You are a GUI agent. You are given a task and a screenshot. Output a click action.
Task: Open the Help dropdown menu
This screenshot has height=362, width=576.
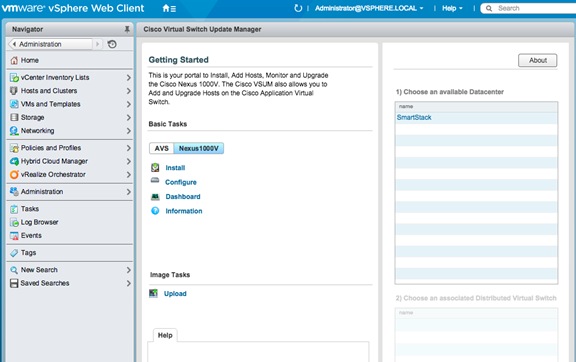click(452, 8)
